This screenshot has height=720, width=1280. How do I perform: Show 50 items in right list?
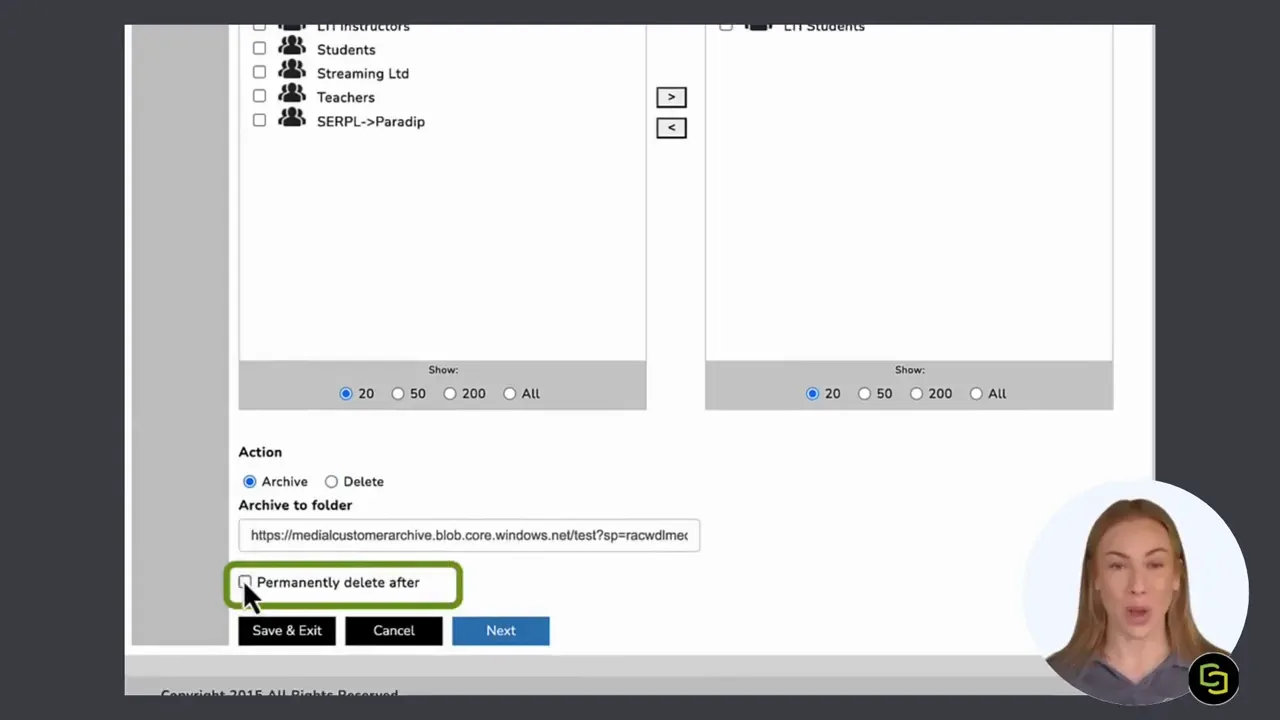tap(864, 393)
